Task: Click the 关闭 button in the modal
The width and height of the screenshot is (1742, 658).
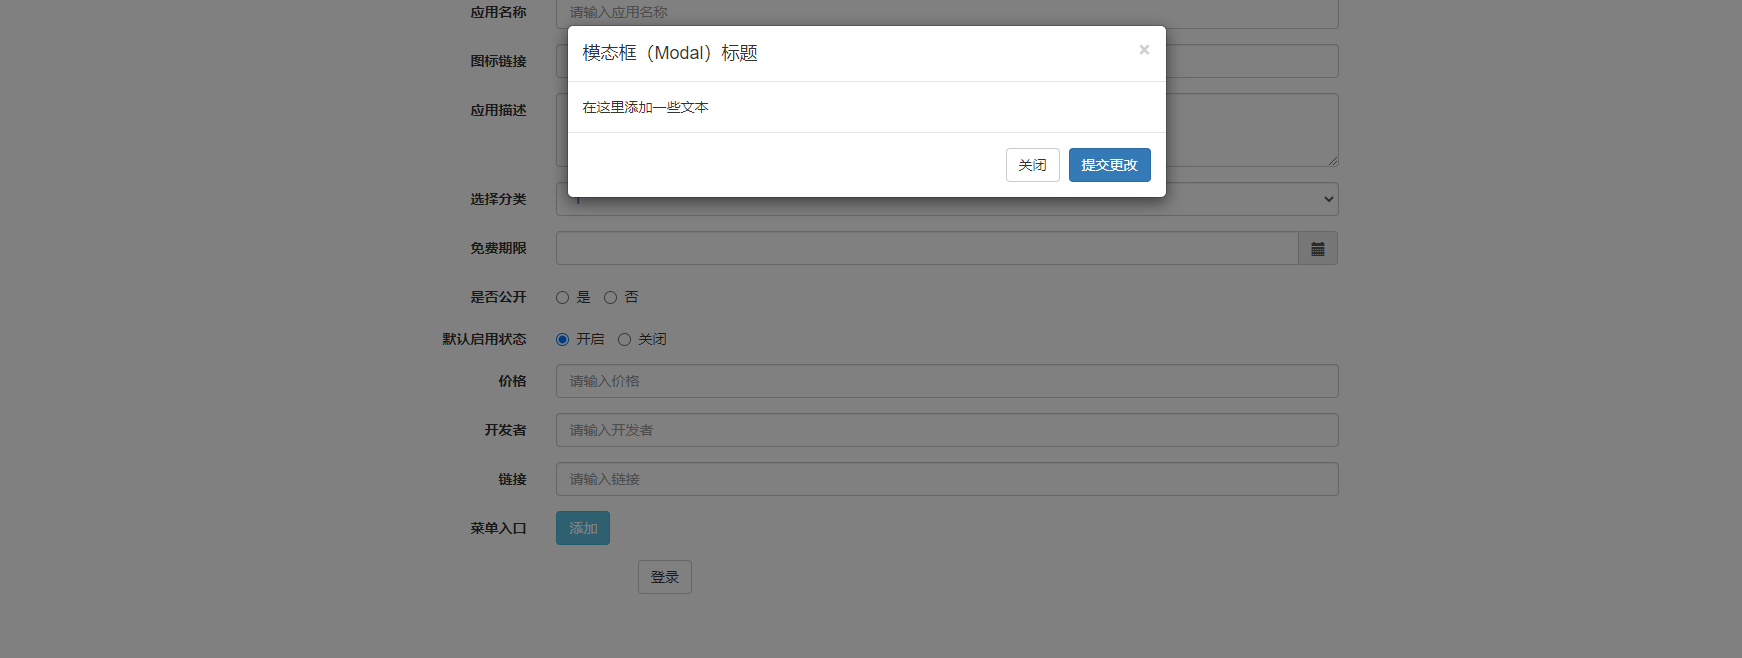Action: pos(1032,165)
